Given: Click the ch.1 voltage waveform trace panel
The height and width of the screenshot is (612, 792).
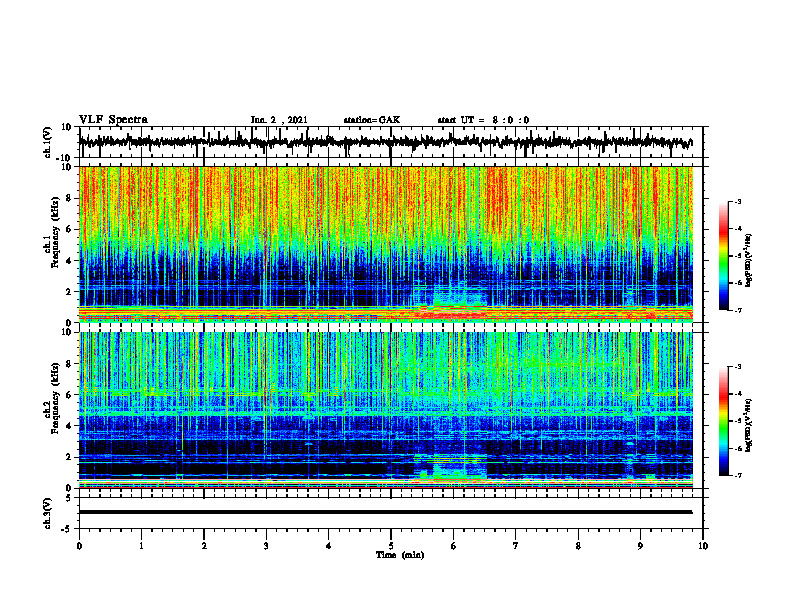Looking at the screenshot, I should point(391,142).
